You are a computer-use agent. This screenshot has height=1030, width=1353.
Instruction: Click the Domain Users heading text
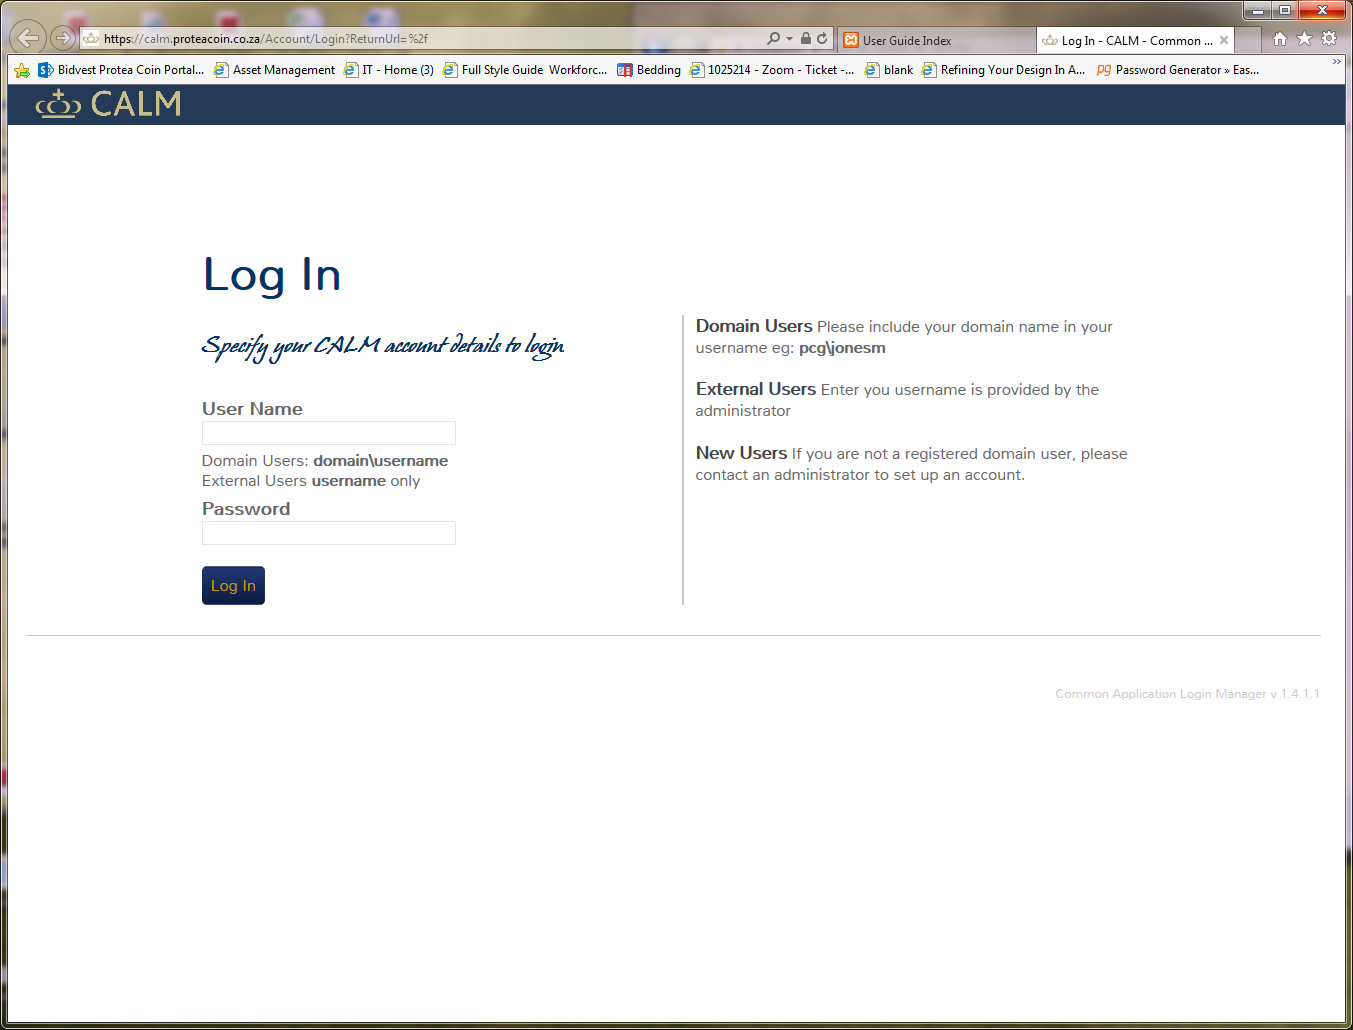[754, 326]
